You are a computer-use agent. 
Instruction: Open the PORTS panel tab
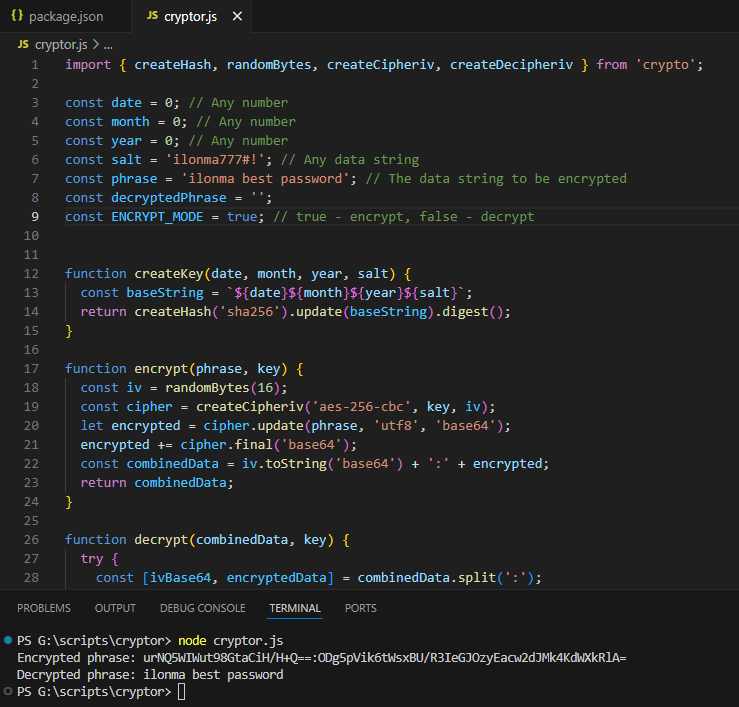[361, 608]
